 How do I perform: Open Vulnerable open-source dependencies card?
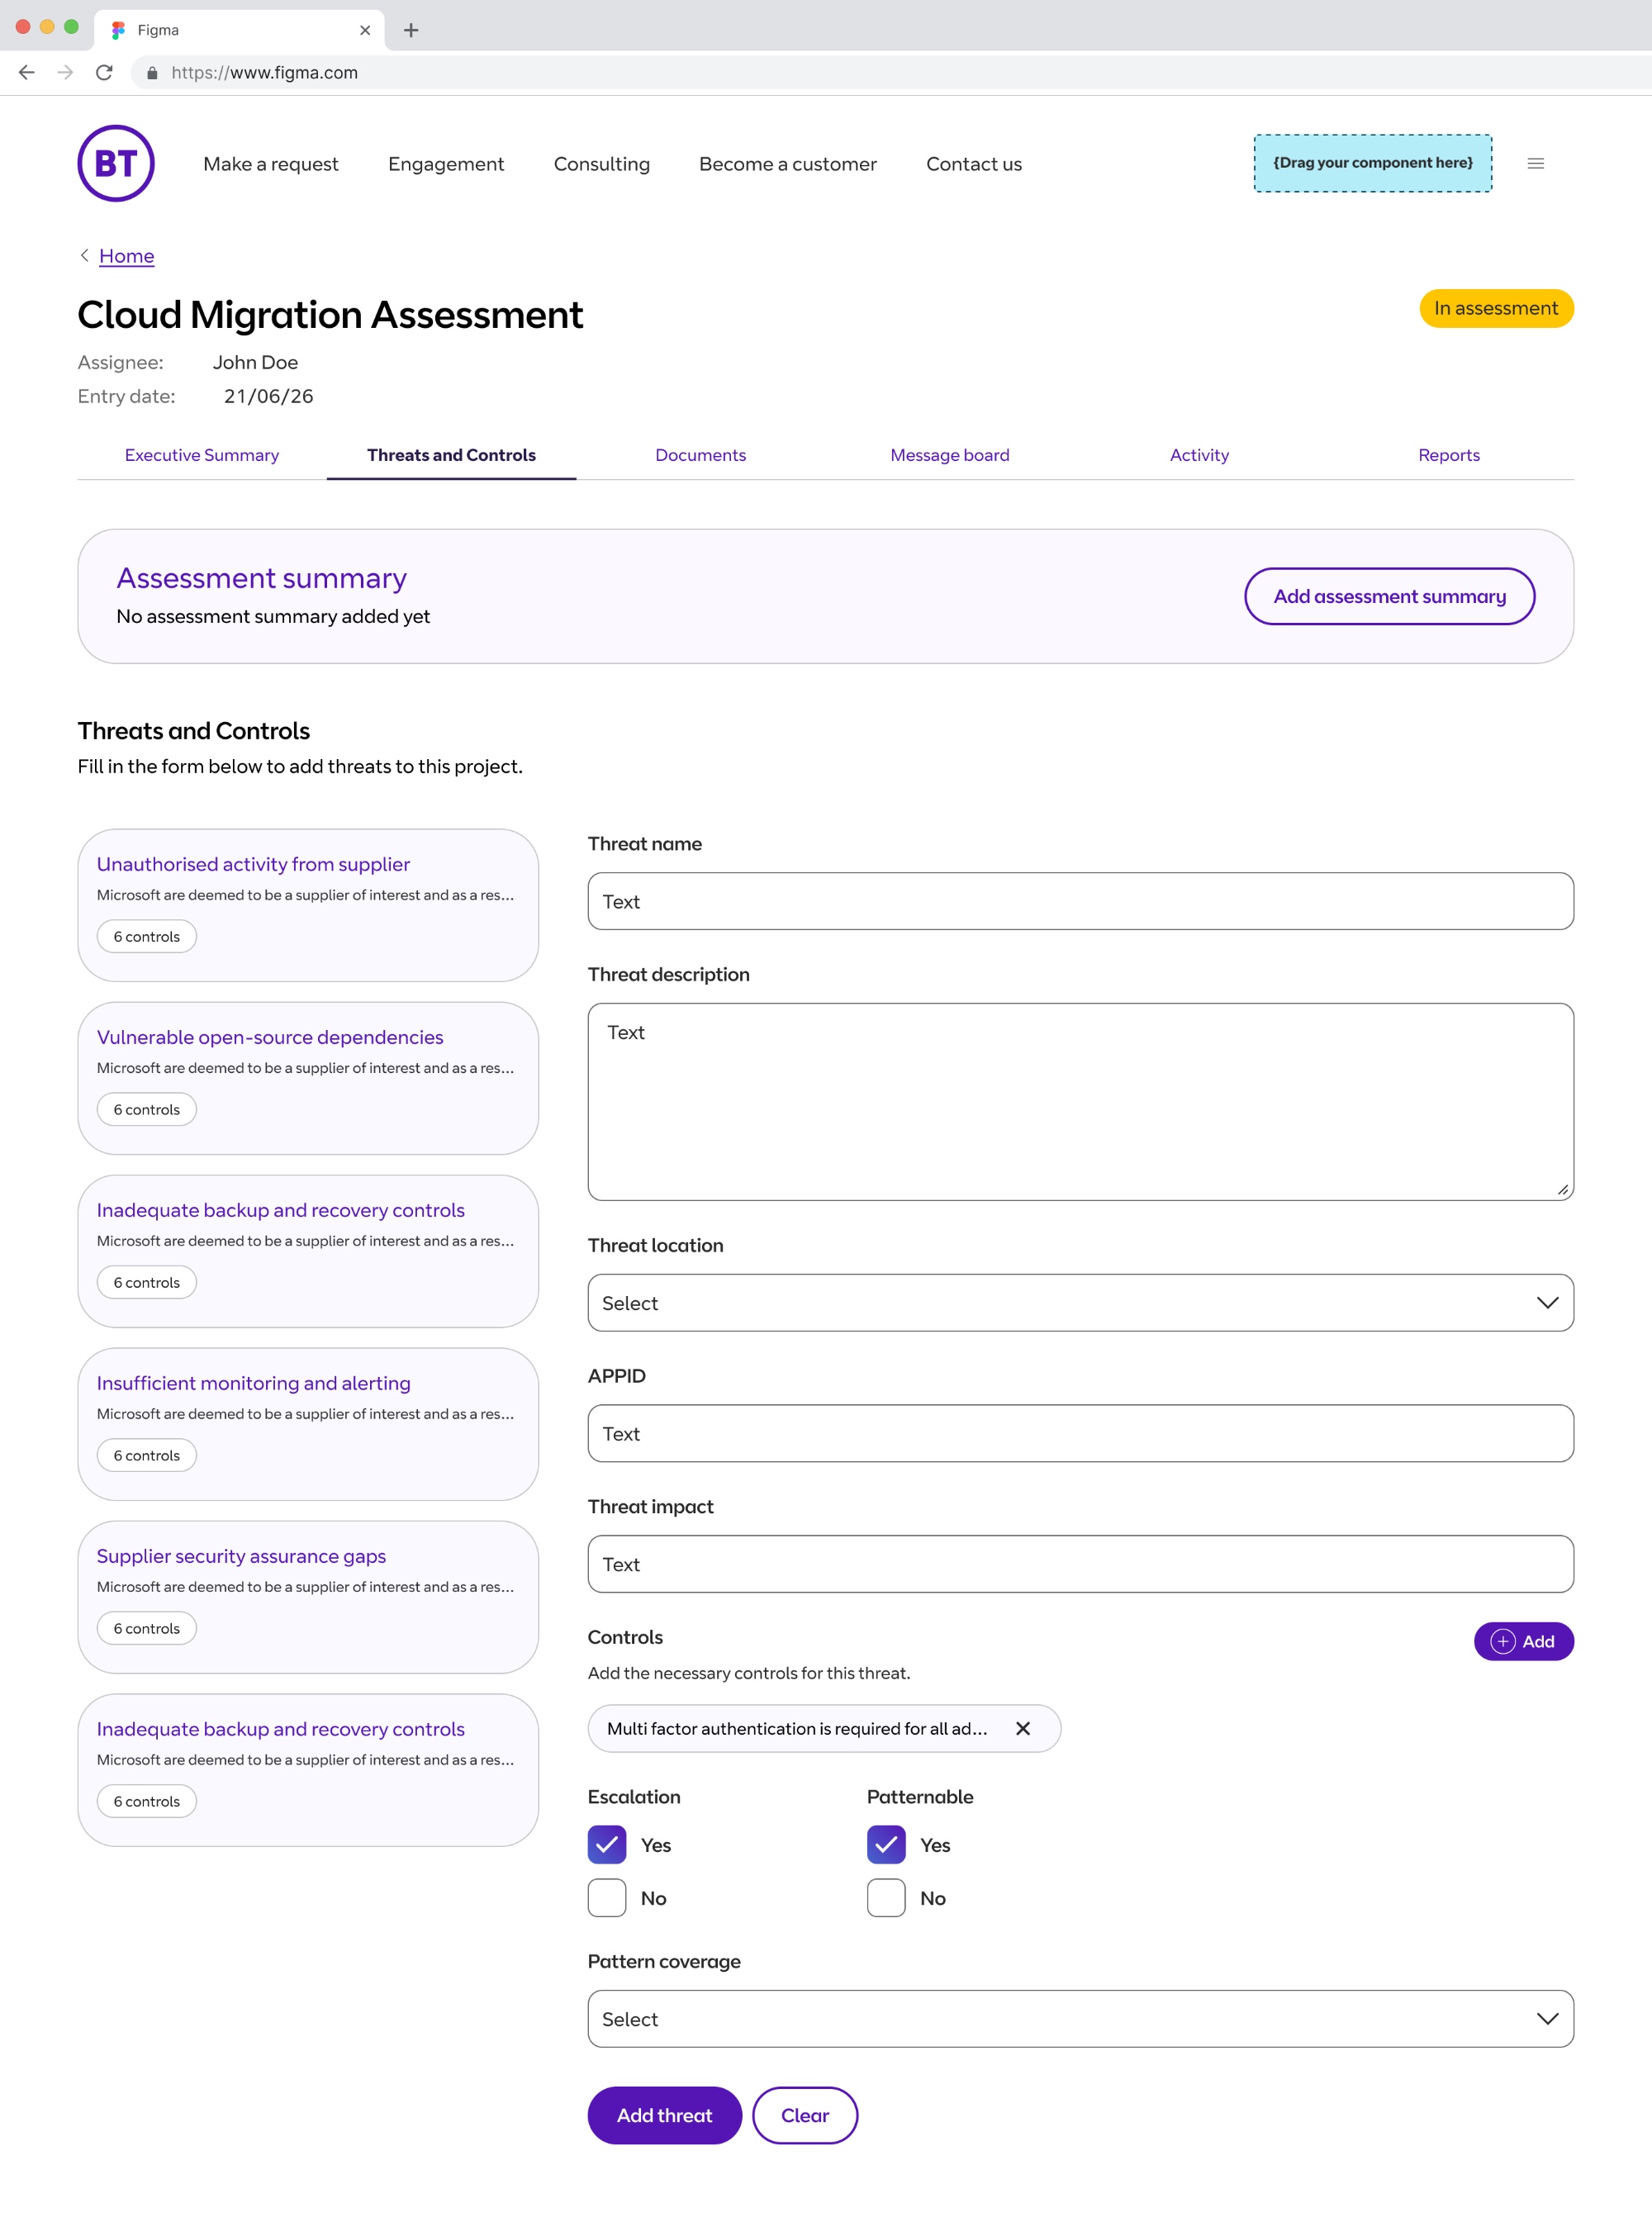tap(308, 1077)
